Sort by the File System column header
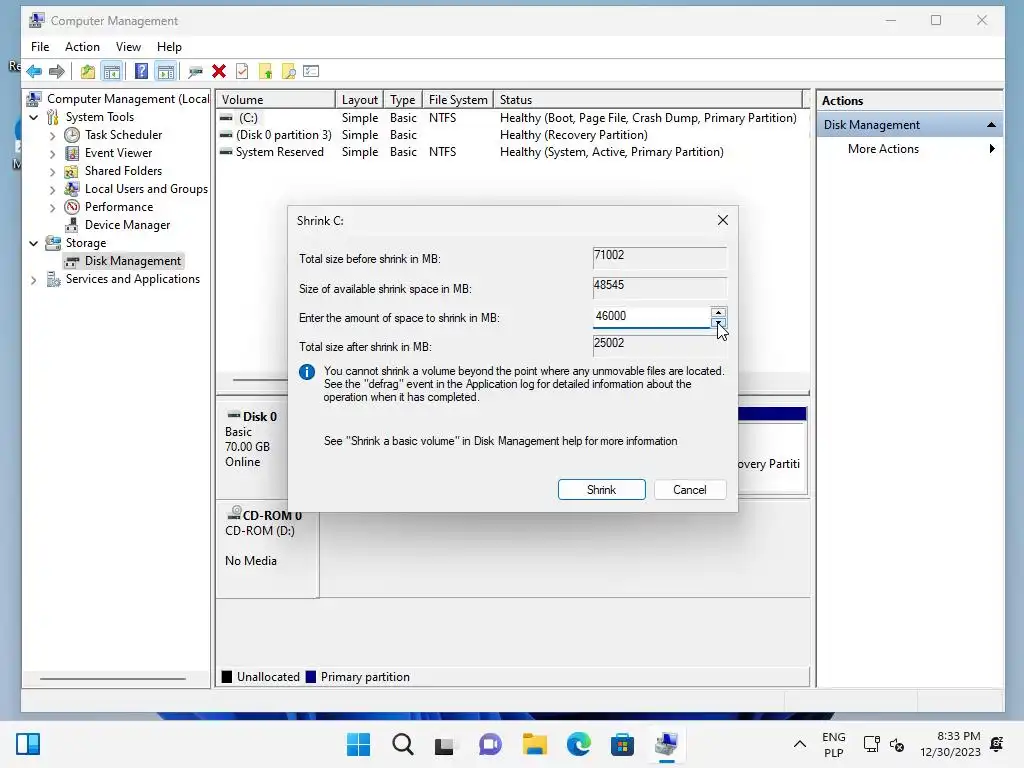The image size is (1024, 768). click(458, 99)
